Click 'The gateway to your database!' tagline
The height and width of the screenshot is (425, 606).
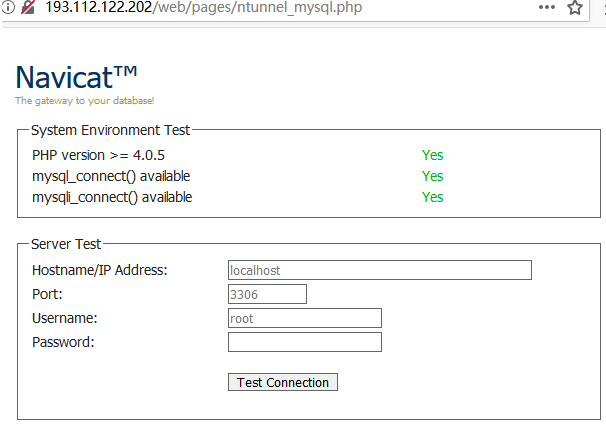[x=85, y=101]
